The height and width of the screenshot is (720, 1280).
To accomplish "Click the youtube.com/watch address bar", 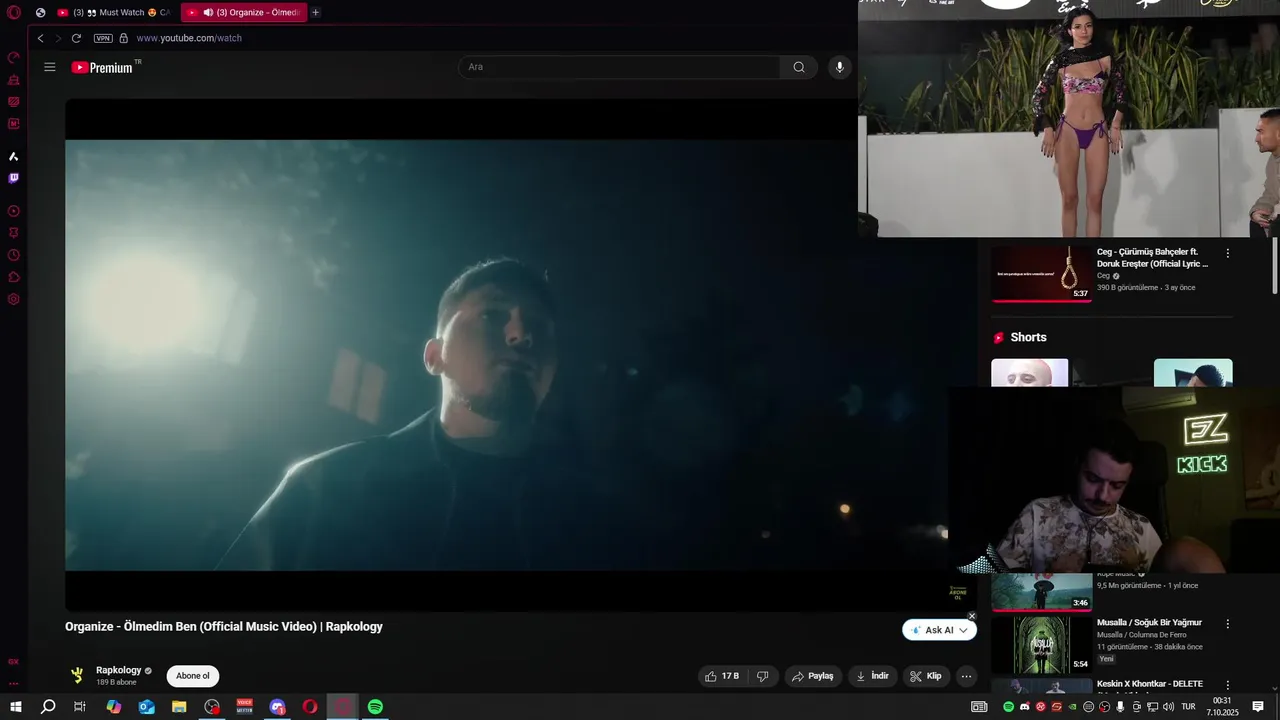I will click(189, 38).
